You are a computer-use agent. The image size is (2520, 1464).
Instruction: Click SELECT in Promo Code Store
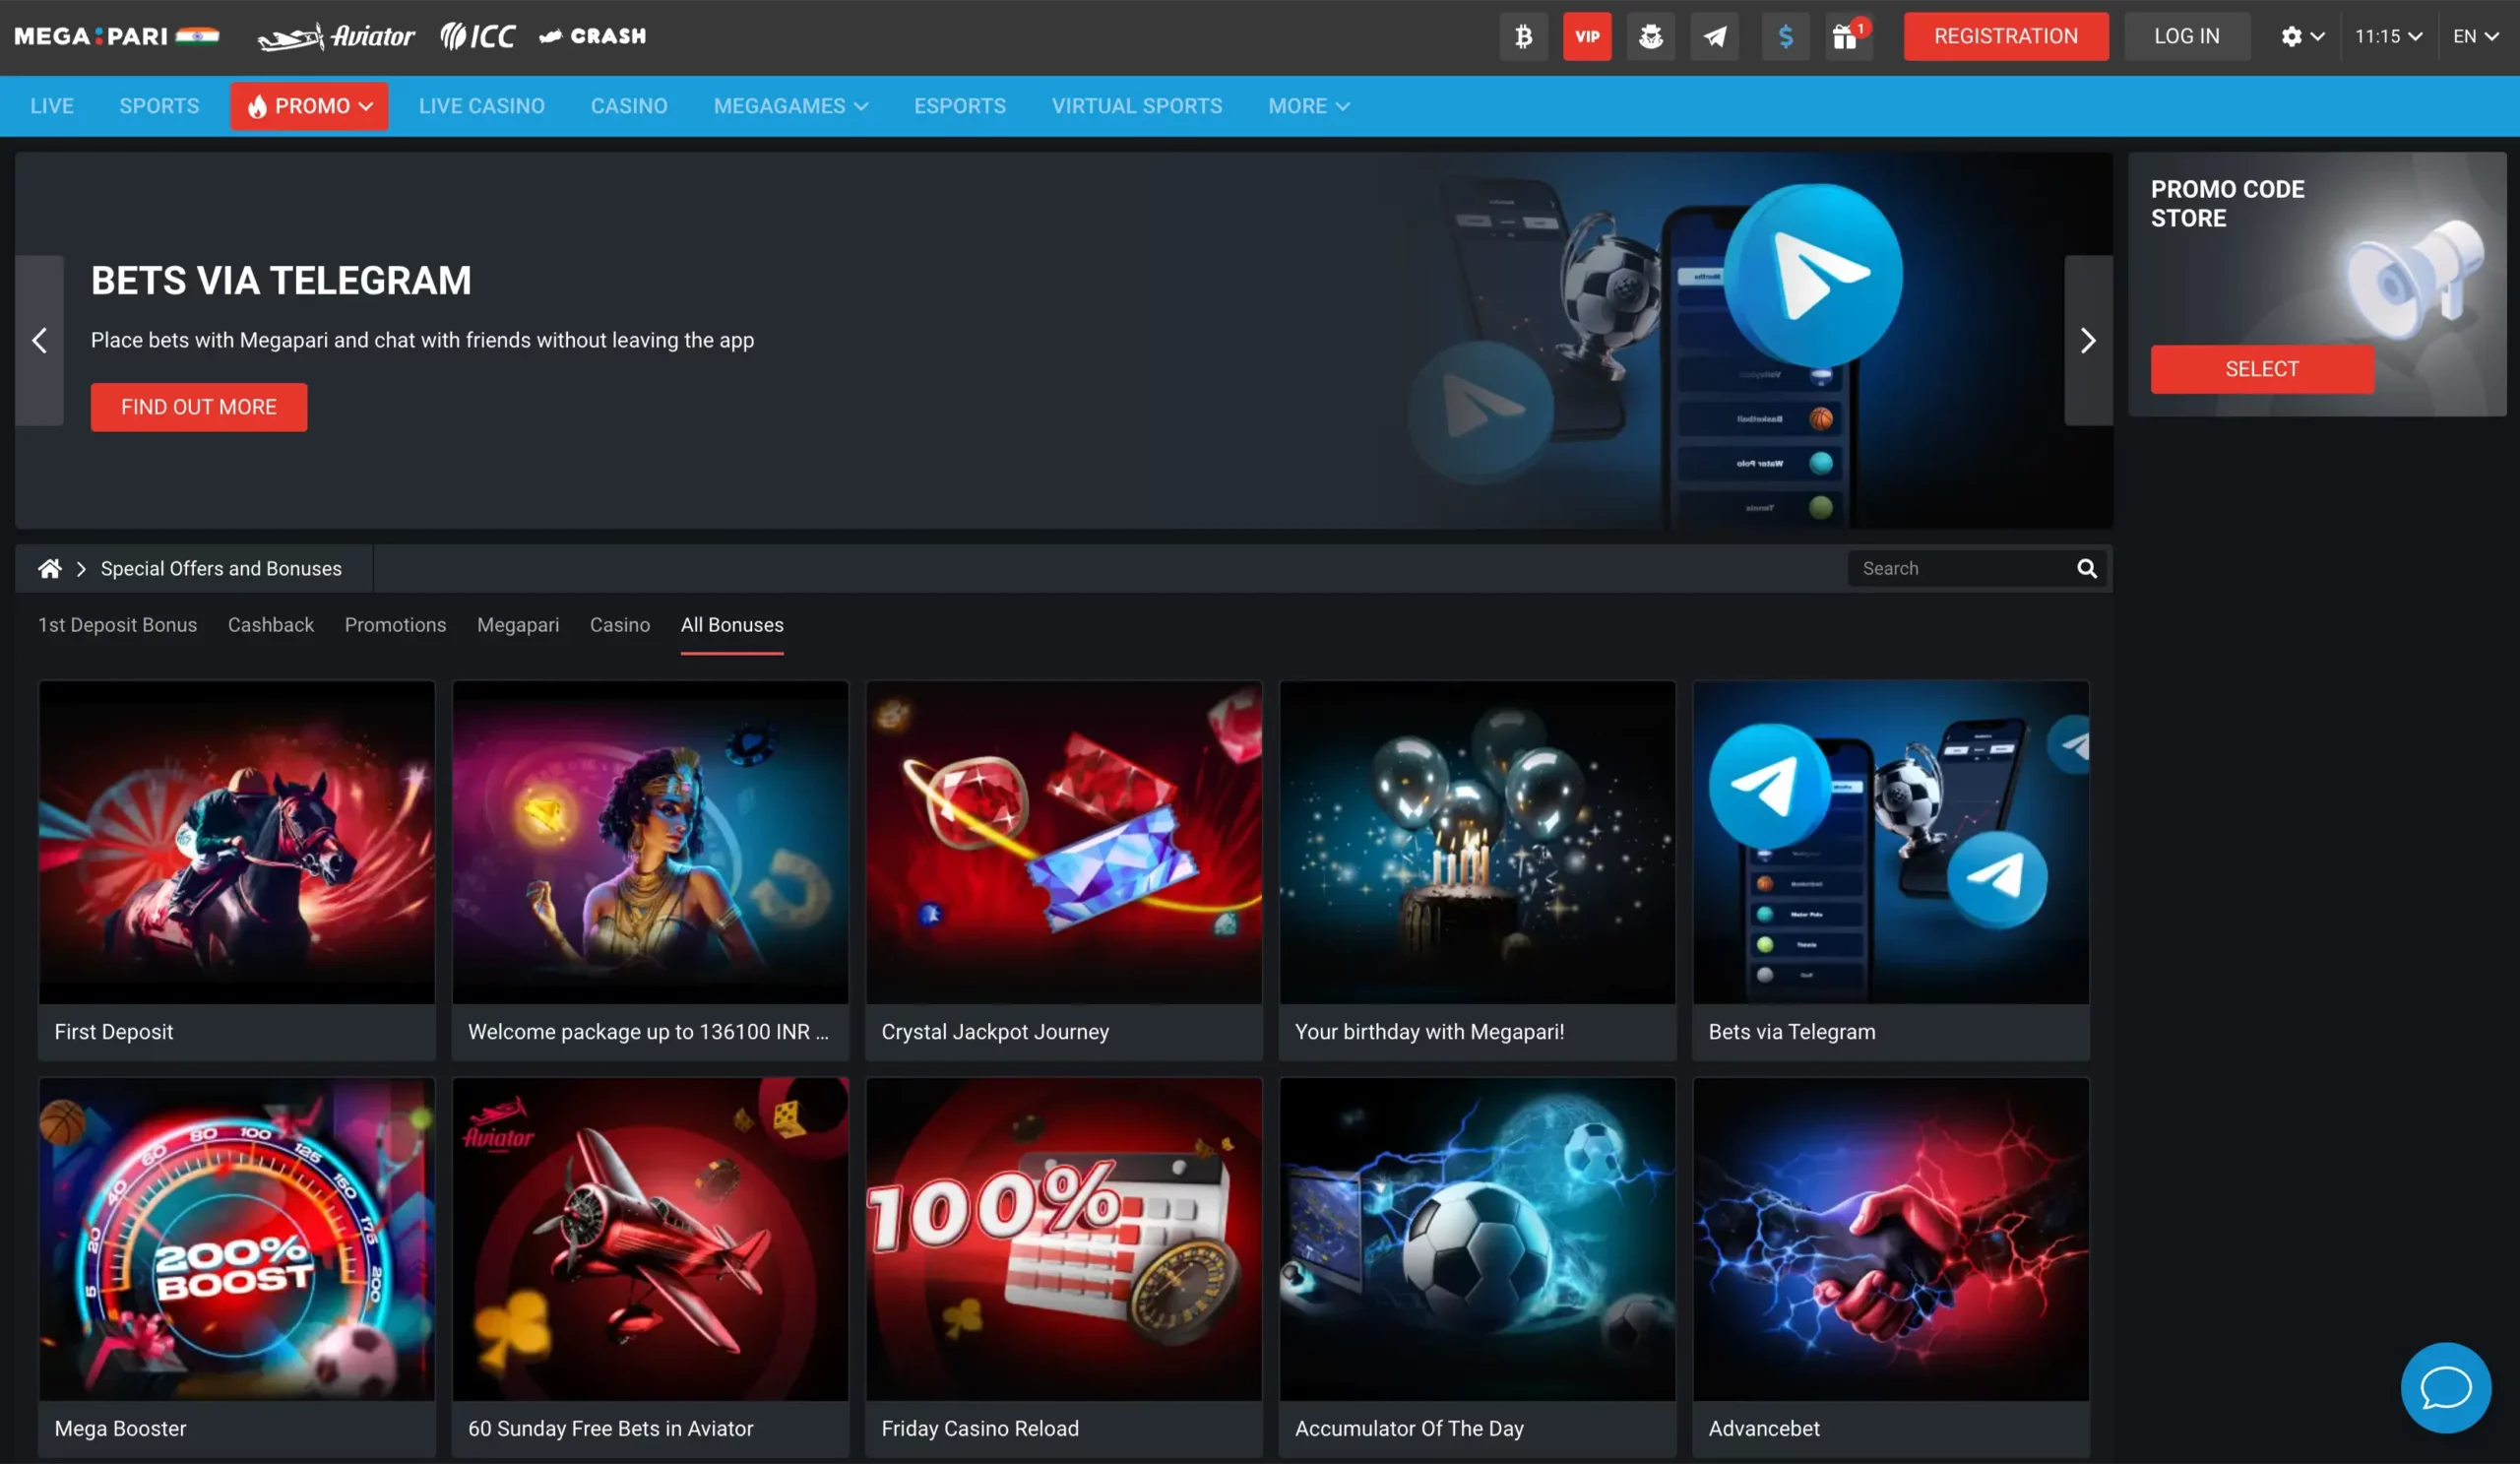pyautogui.click(x=2261, y=369)
